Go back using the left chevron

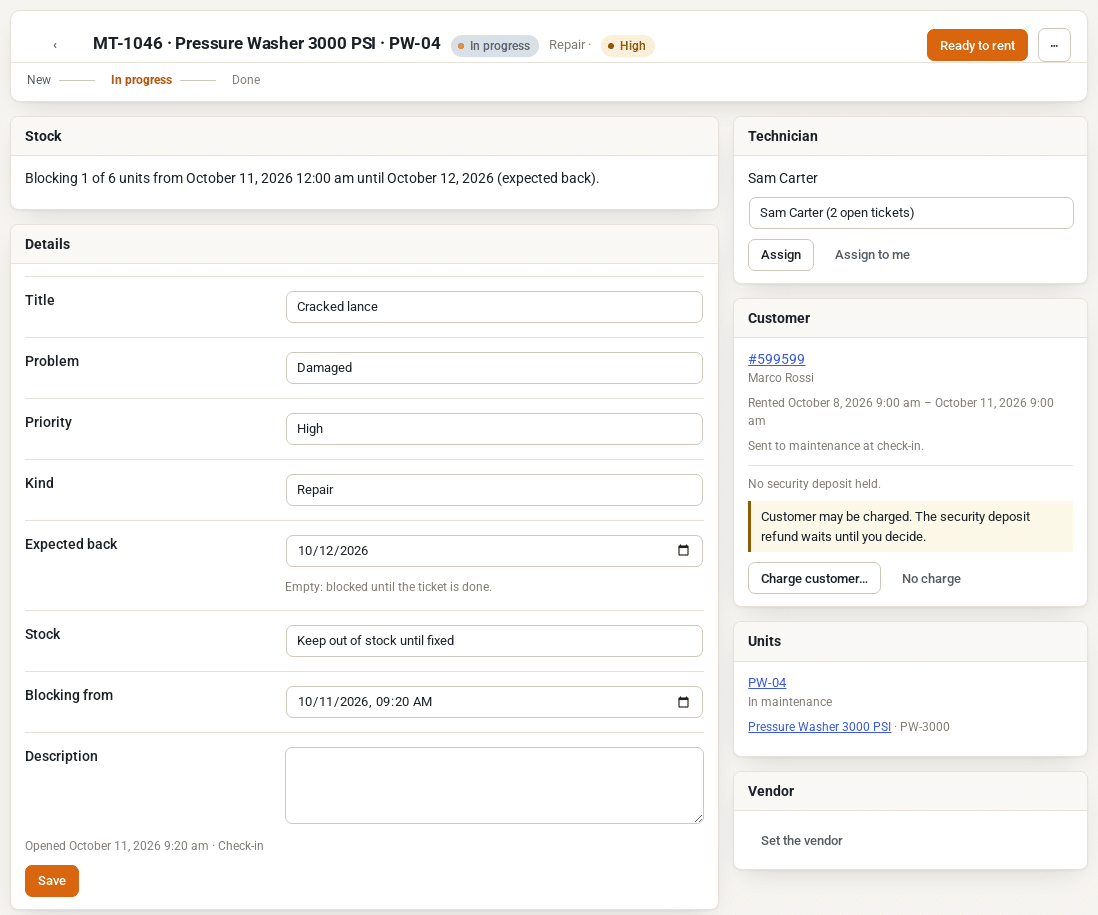pyautogui.click(x=55, y=46)
